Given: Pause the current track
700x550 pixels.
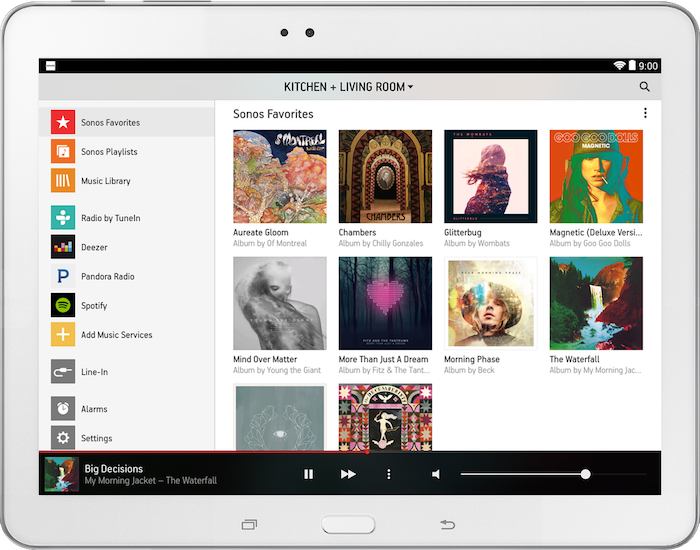Looking at the screenshot, I should coord(308,474).
